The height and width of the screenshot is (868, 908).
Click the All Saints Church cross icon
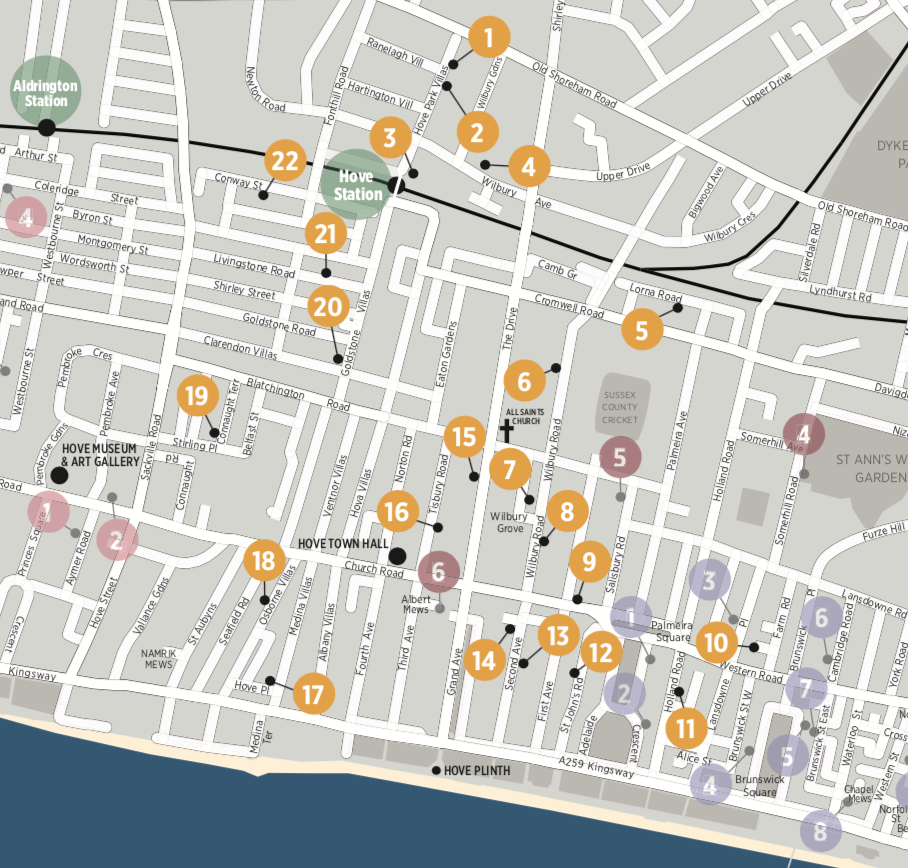click(x=506, y=431)
